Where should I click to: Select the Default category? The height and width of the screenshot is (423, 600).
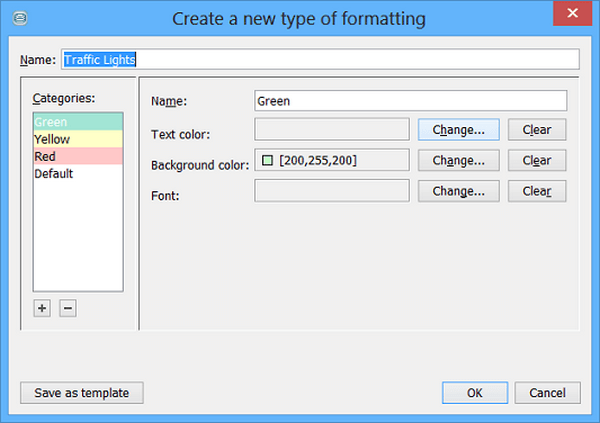(x=77, y=174)
